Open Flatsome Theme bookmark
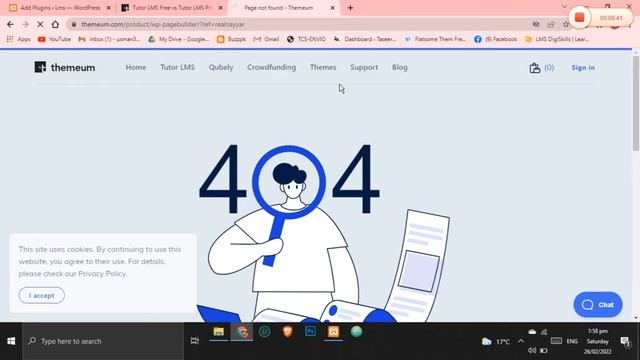 tap(435, 39)
